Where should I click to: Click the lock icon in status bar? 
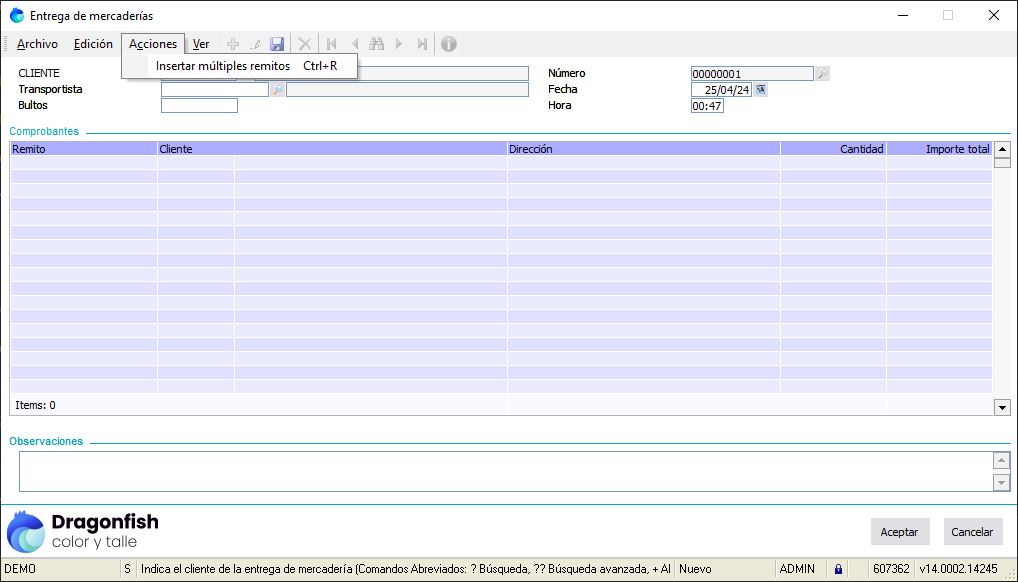point(838,569)
